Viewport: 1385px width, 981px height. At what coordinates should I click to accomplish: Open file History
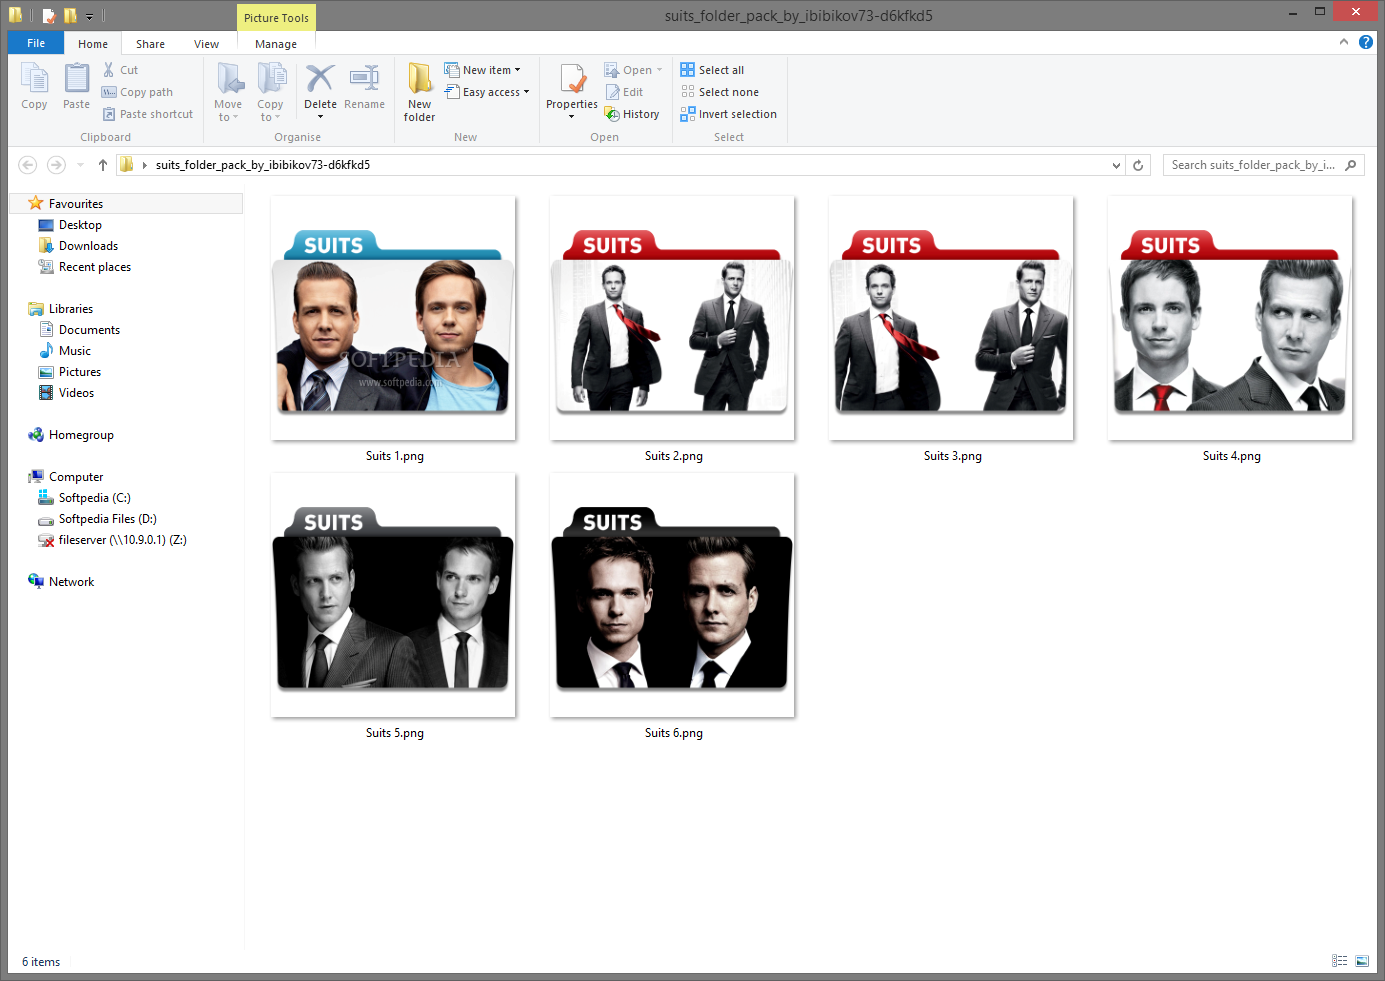(x=632, y=114)
